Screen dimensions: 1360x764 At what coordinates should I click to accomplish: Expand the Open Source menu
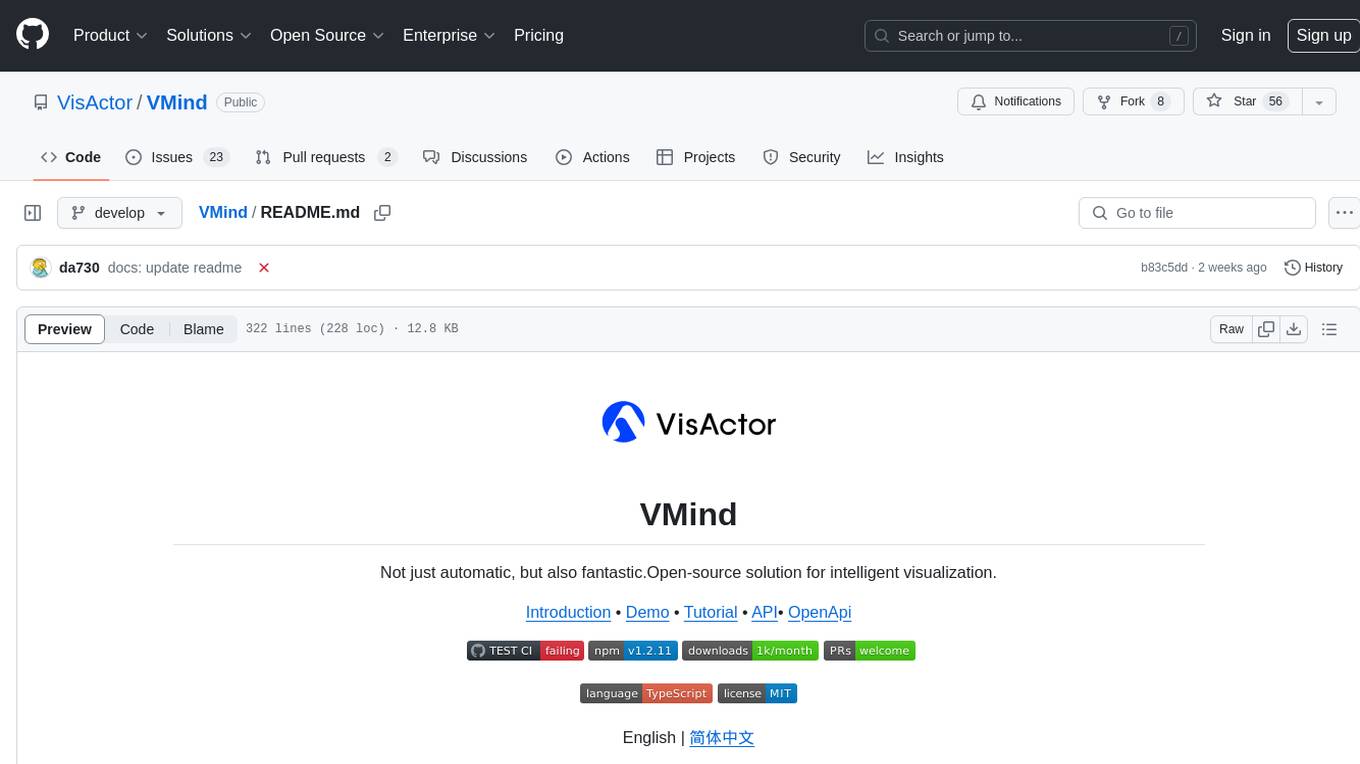327,35
